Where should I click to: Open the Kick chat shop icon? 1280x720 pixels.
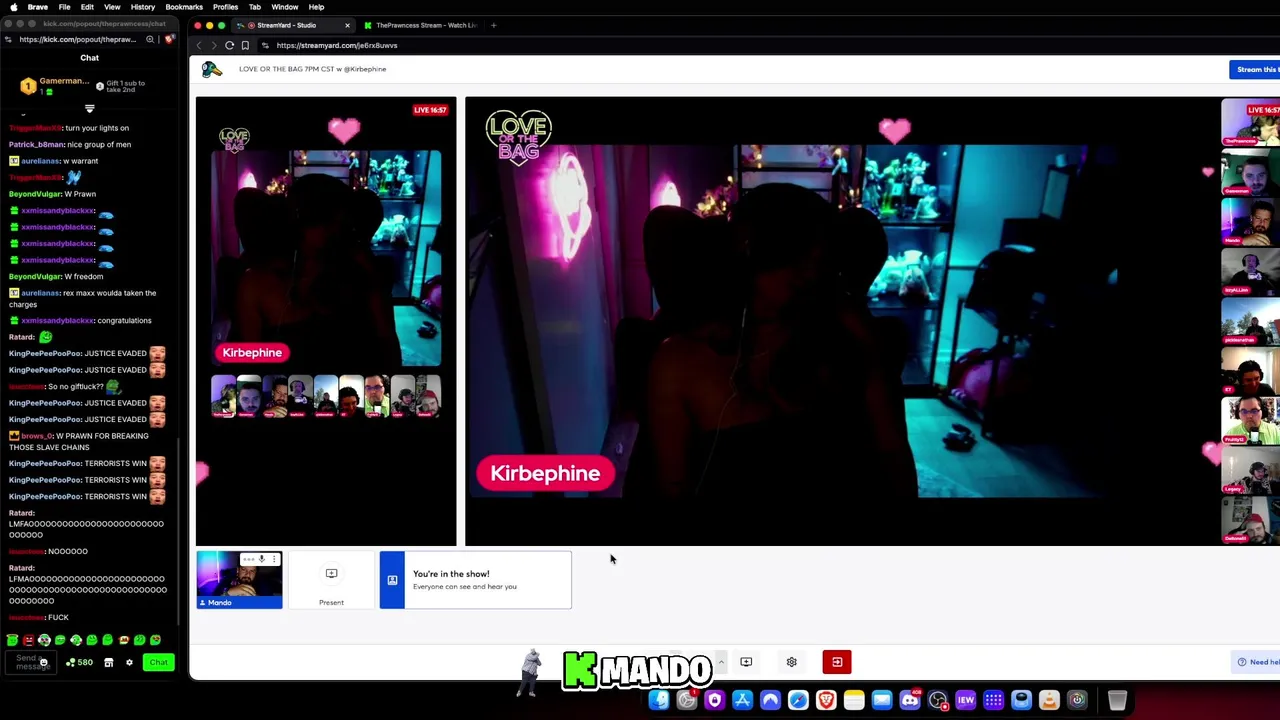(109, 662)
